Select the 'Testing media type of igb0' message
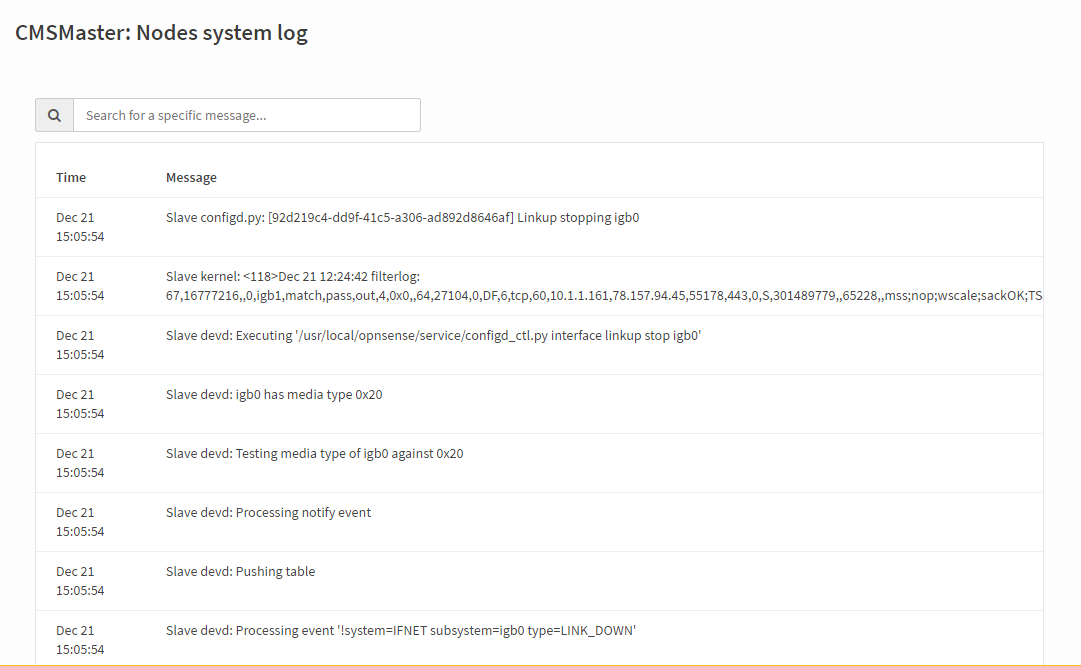 pos(314,454)
